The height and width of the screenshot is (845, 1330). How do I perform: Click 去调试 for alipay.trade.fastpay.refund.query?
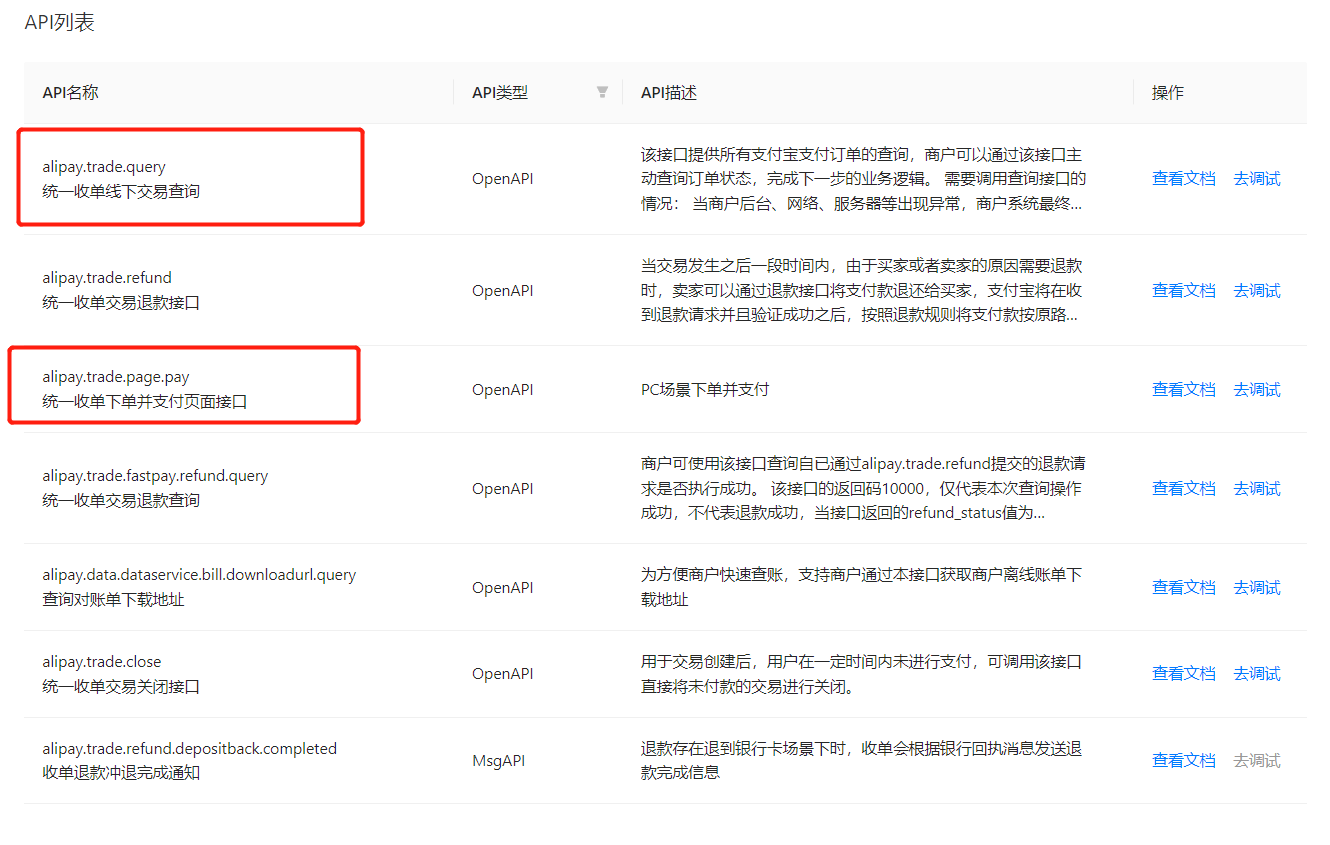[1257, 489]
